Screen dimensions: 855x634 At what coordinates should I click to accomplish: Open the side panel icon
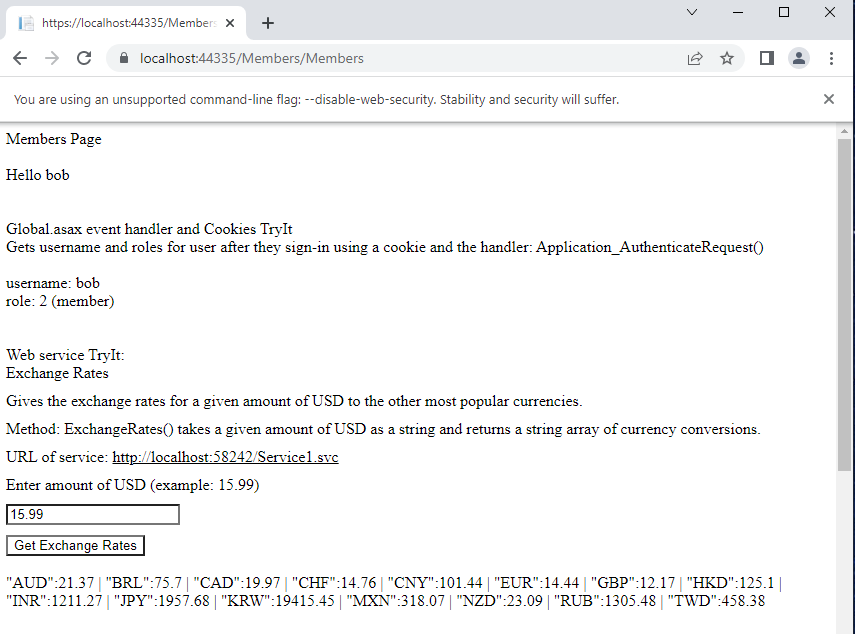(765, 59)
